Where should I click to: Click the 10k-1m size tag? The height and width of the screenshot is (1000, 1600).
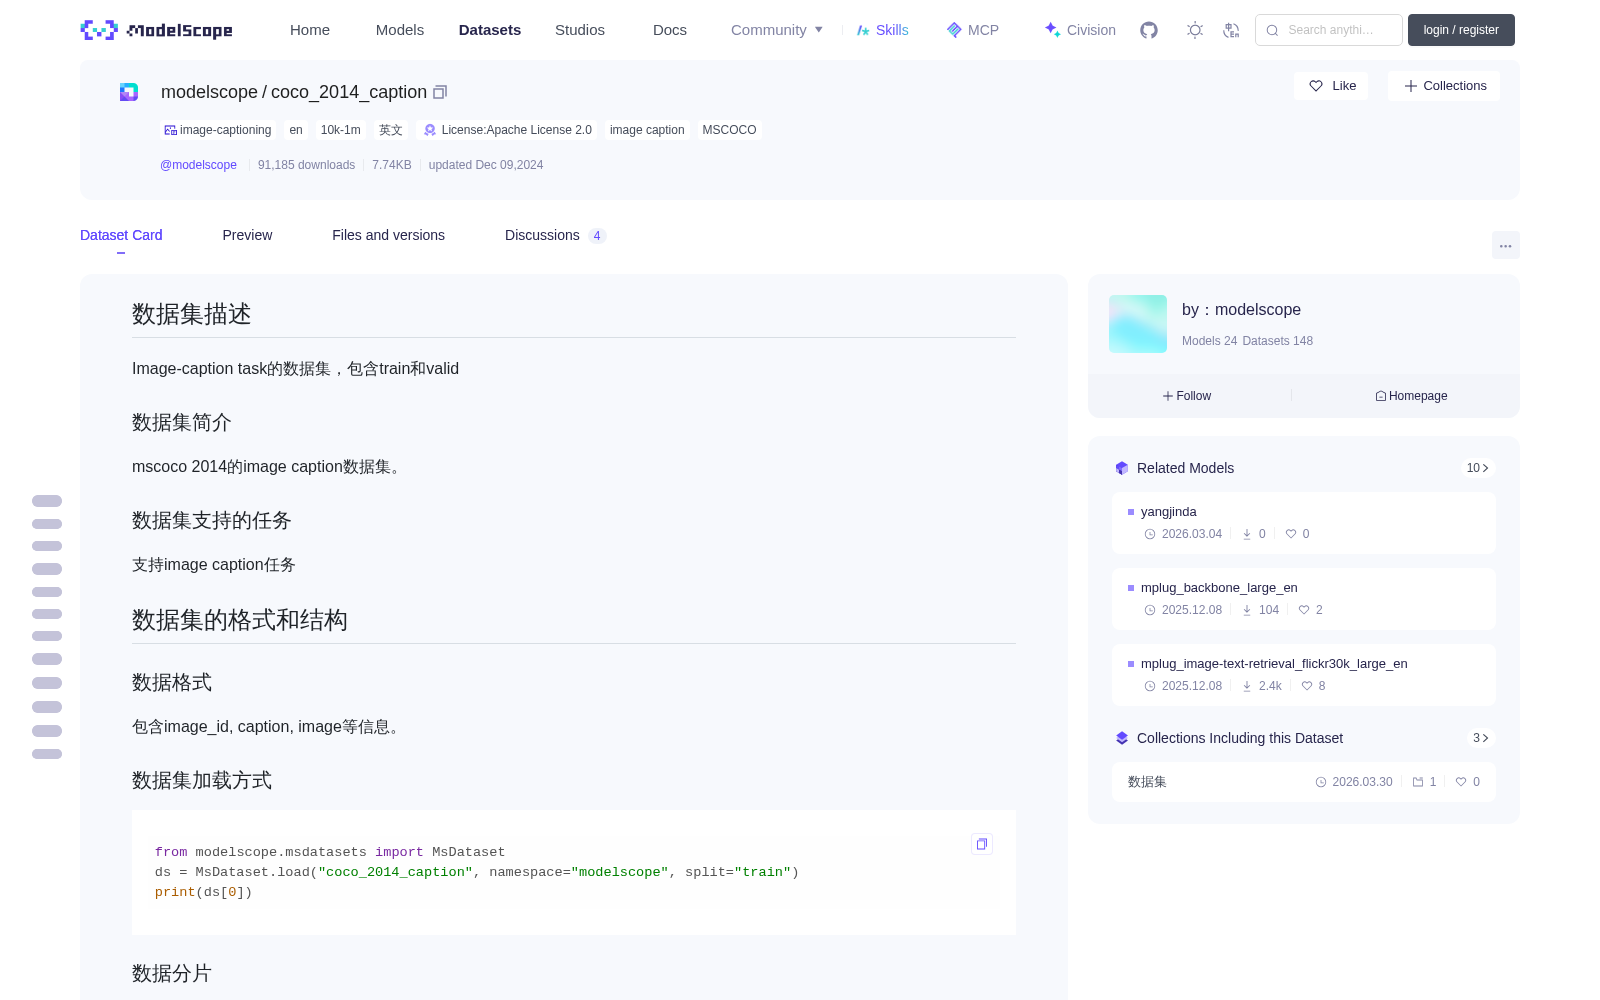coord(341,130)
